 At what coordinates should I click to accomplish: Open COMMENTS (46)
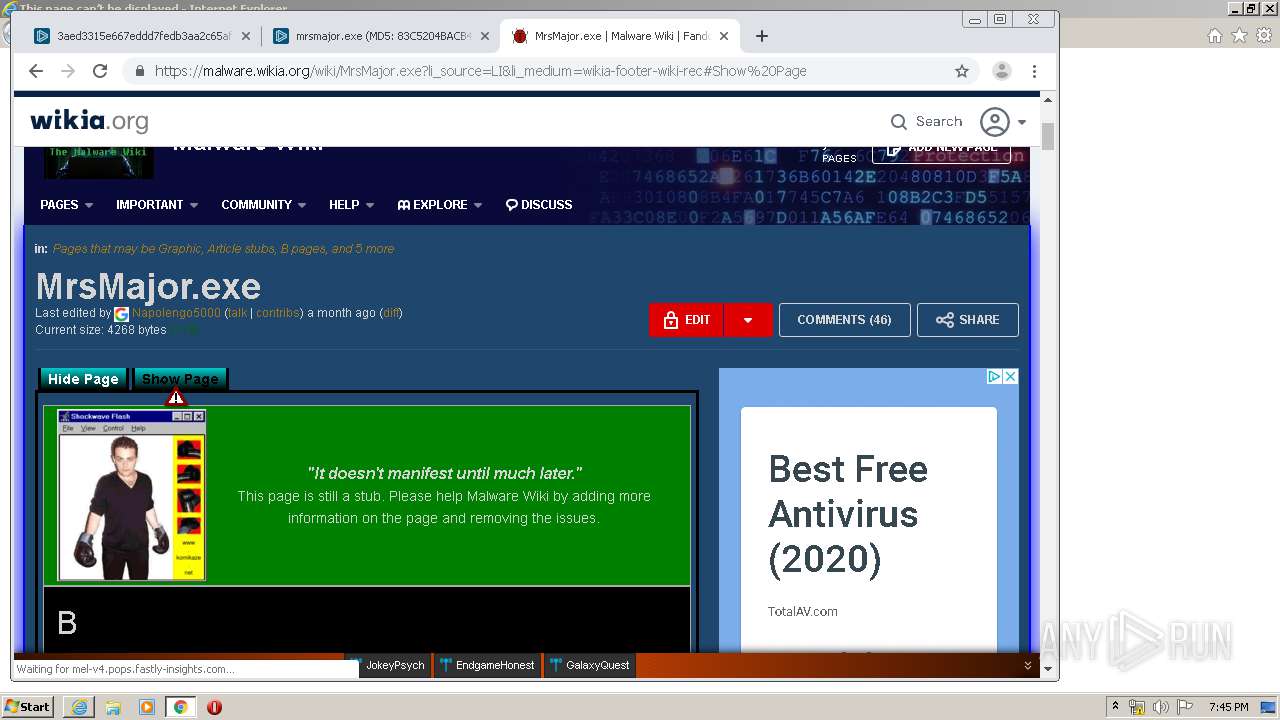[844, 320]
